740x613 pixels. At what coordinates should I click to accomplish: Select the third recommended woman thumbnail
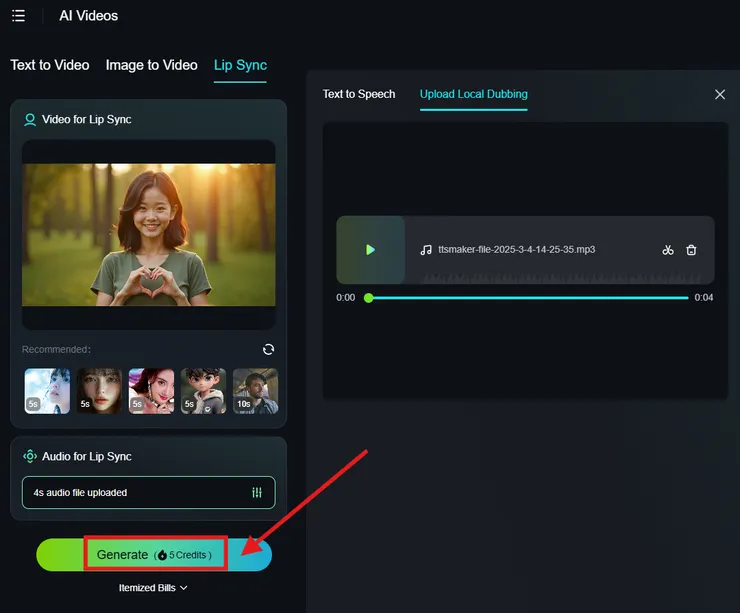tap(151, 391)
